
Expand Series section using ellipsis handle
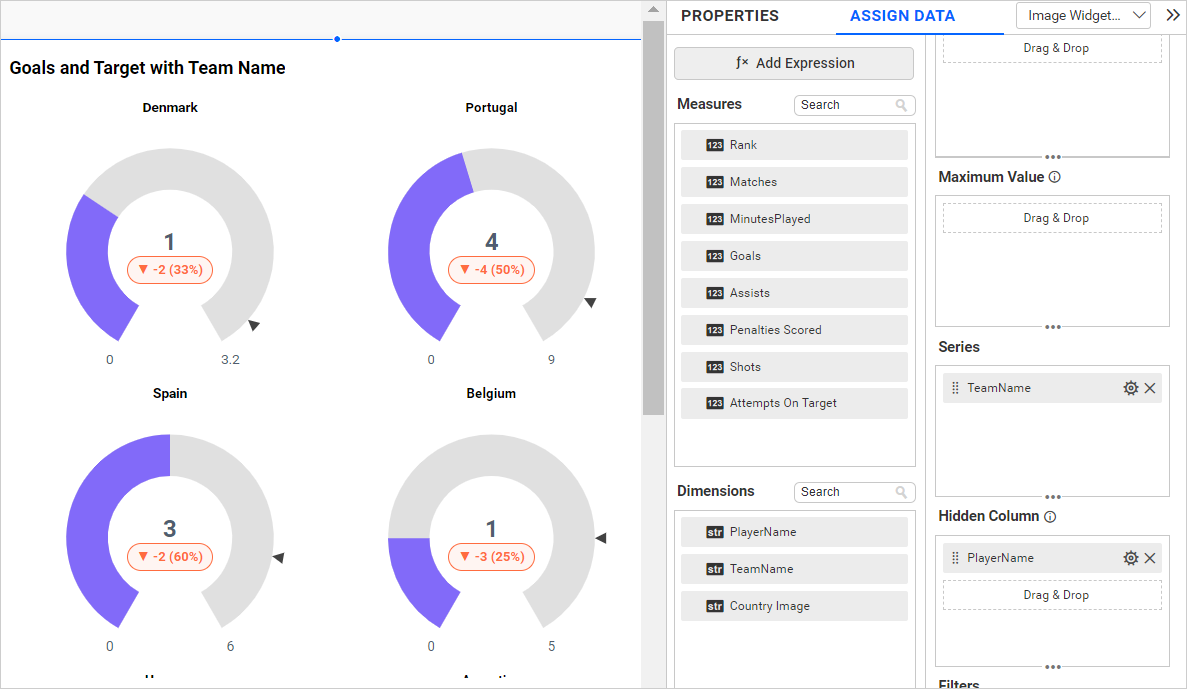tap(1052, 496)
